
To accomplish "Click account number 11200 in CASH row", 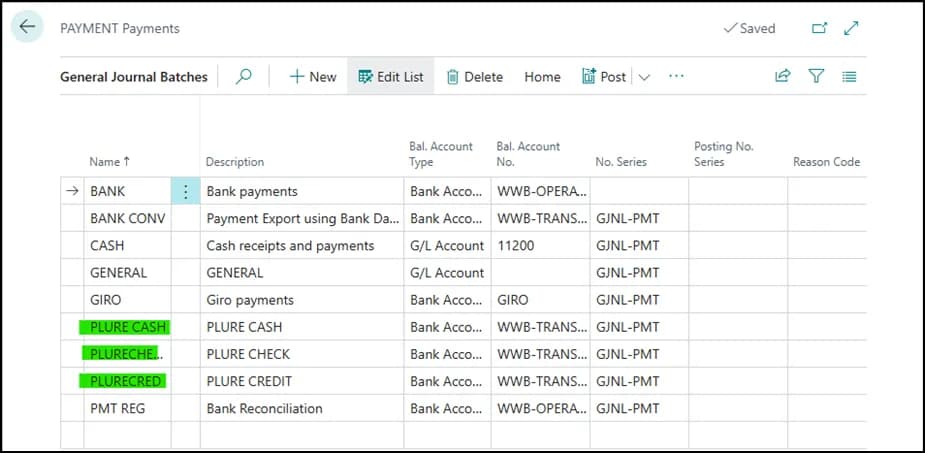I will pyautogui.click(x=516, y=246).
